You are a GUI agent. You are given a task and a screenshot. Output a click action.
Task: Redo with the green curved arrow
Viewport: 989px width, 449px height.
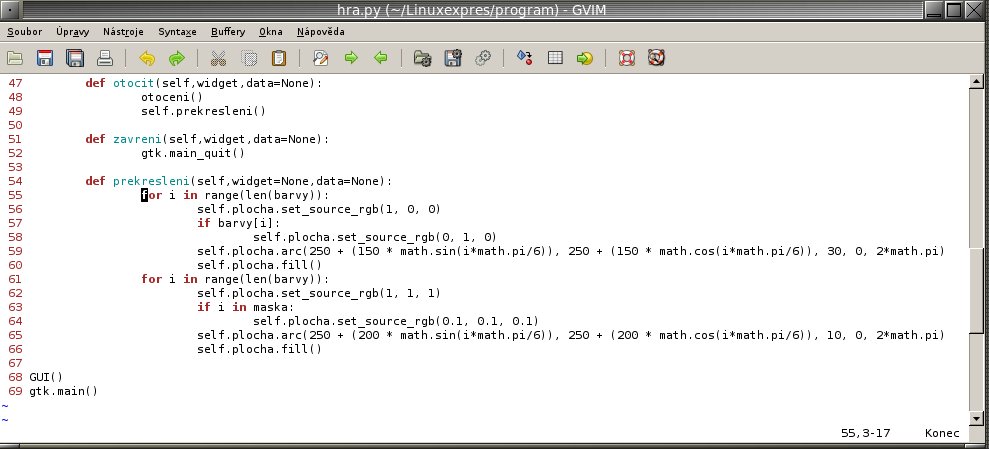(177, 59)
